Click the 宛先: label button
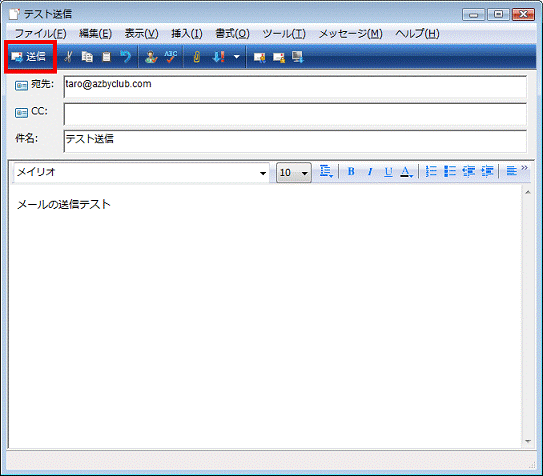Viewport: 543px width, 476px height. point(43,84)
